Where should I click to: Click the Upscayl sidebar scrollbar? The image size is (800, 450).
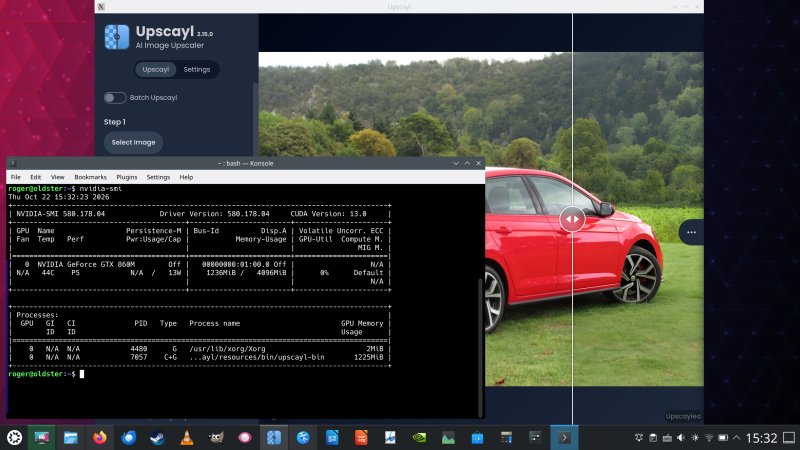pos(255,117)
